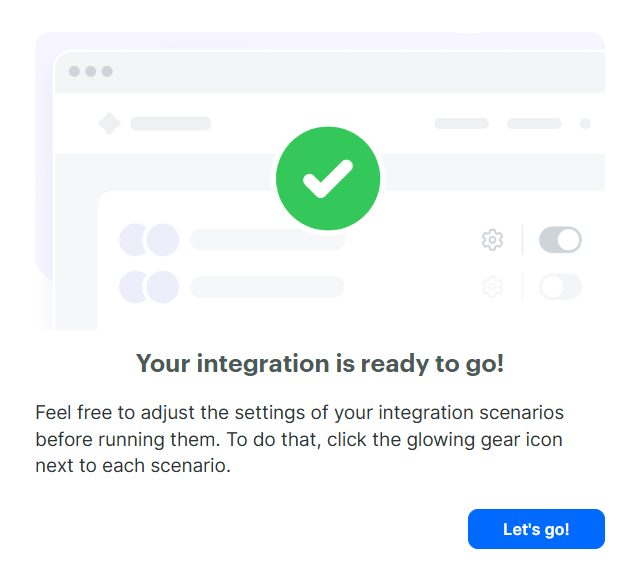The width and height of the screenshot is (639, 566).
Task: Select the second placeholder nav pill in header
Action: 534,123
